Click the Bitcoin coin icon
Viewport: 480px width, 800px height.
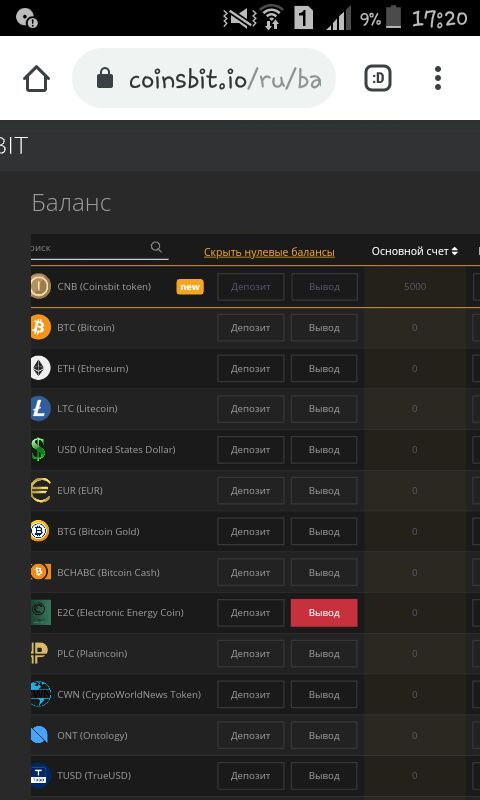[x=40, y=327]
